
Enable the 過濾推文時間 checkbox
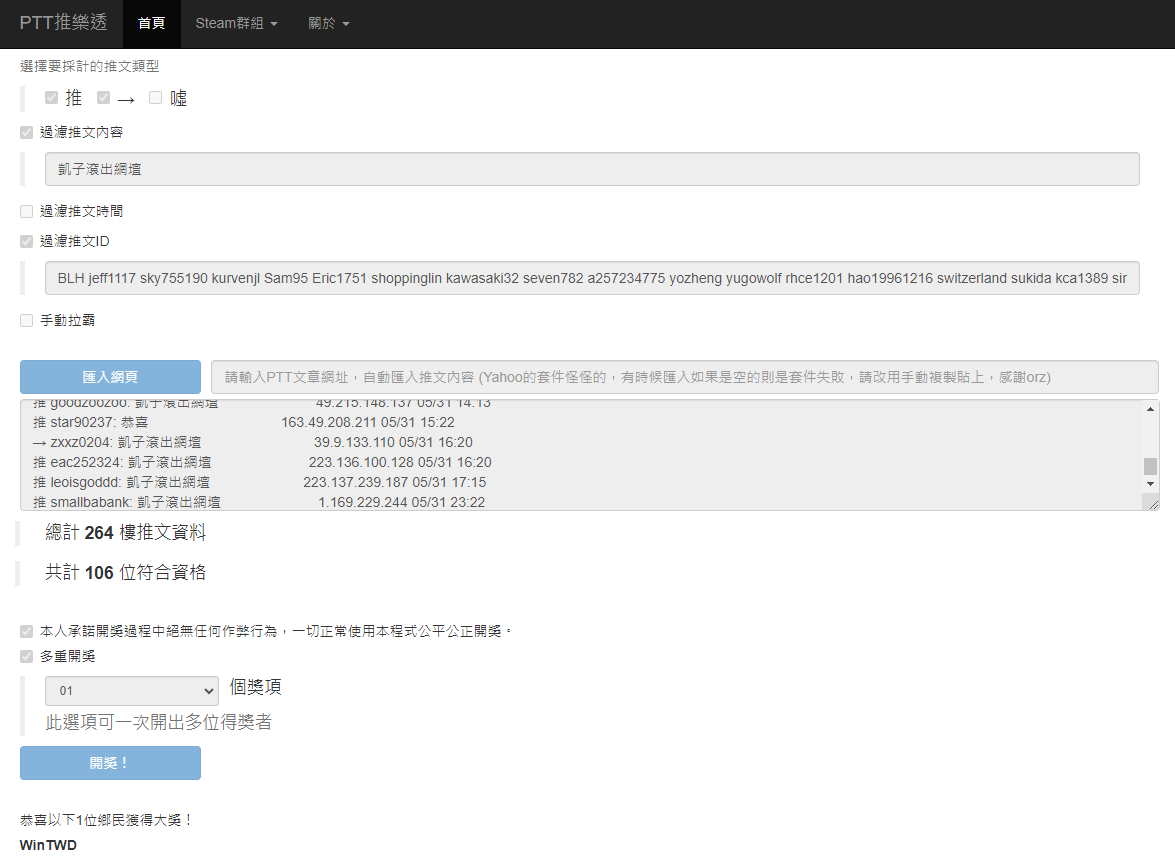(x=26, y=211)
